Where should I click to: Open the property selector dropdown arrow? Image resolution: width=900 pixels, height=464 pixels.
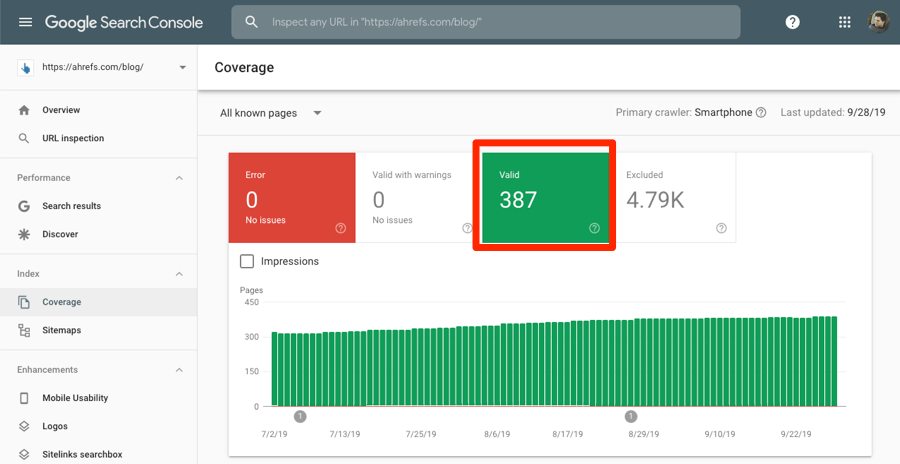(x=183, y=67)
